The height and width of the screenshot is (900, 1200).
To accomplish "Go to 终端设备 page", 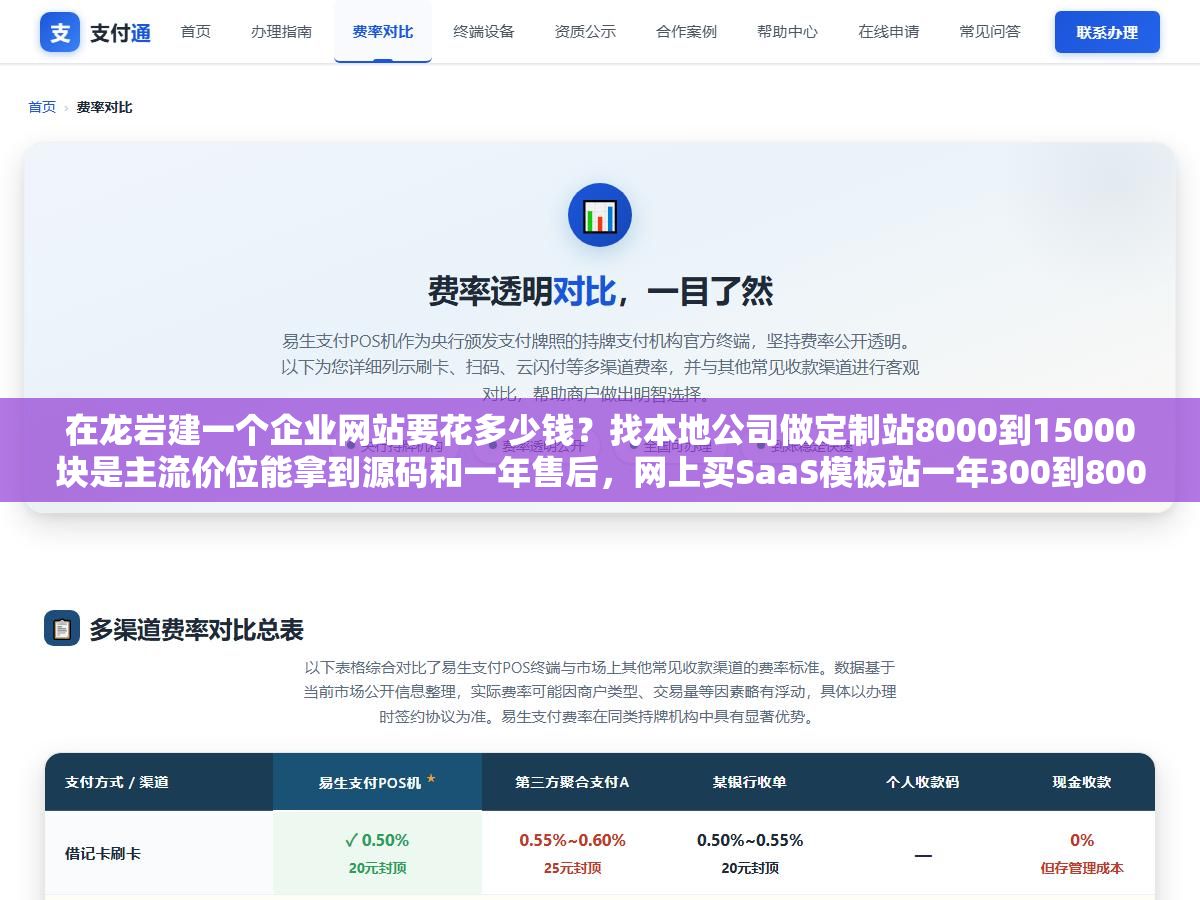I will pos(484,32).
